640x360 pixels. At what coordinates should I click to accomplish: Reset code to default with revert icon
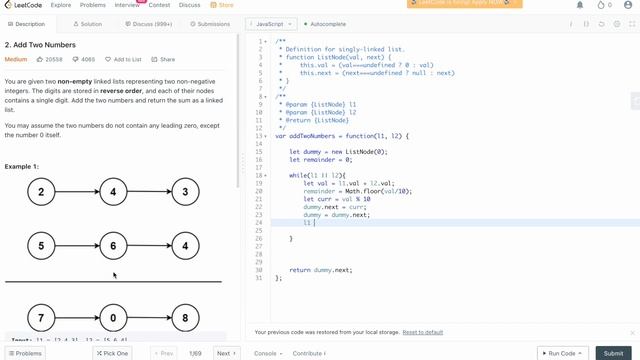602,24
